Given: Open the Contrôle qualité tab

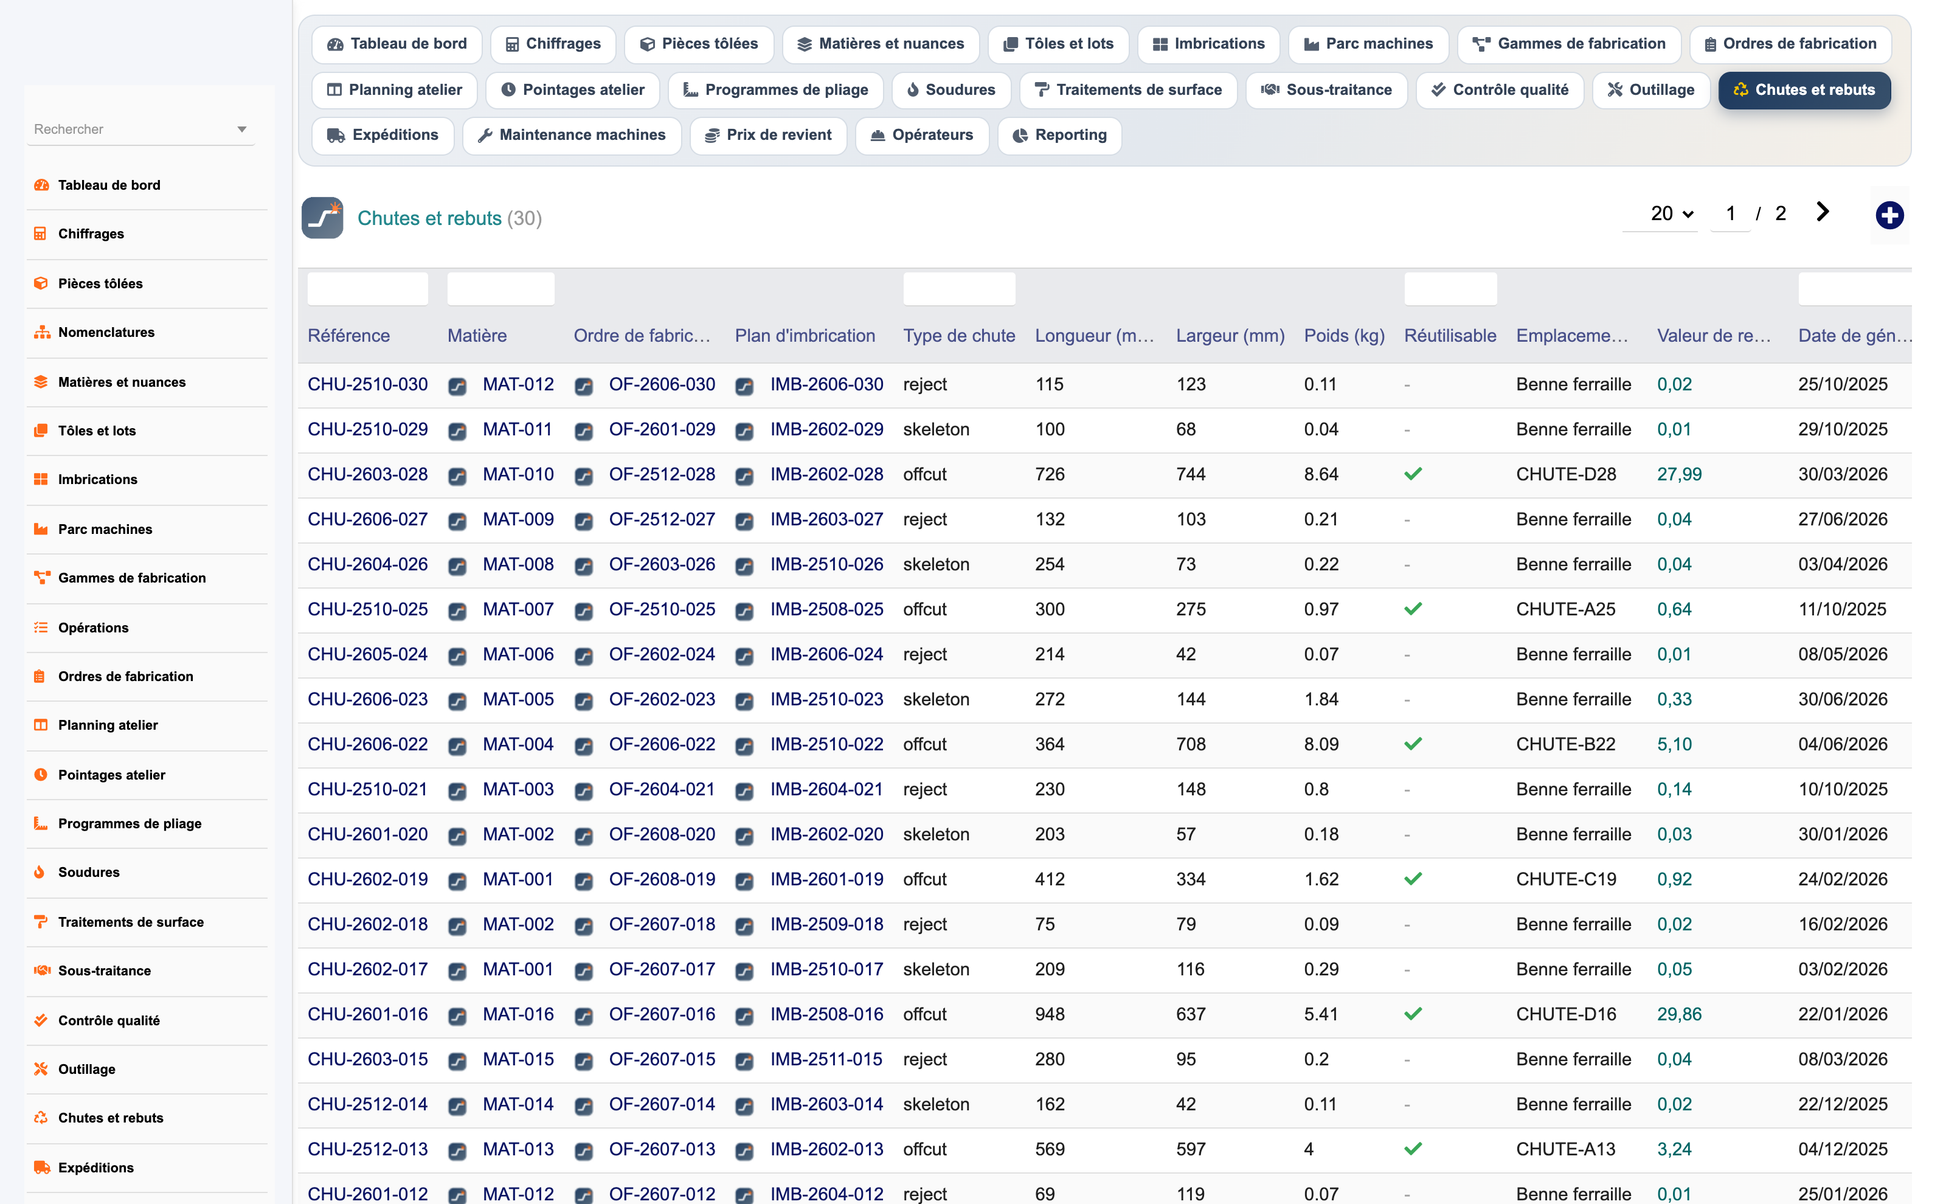Looking at the screenshot, I should pyautogui.click(x=1499, y=90).
